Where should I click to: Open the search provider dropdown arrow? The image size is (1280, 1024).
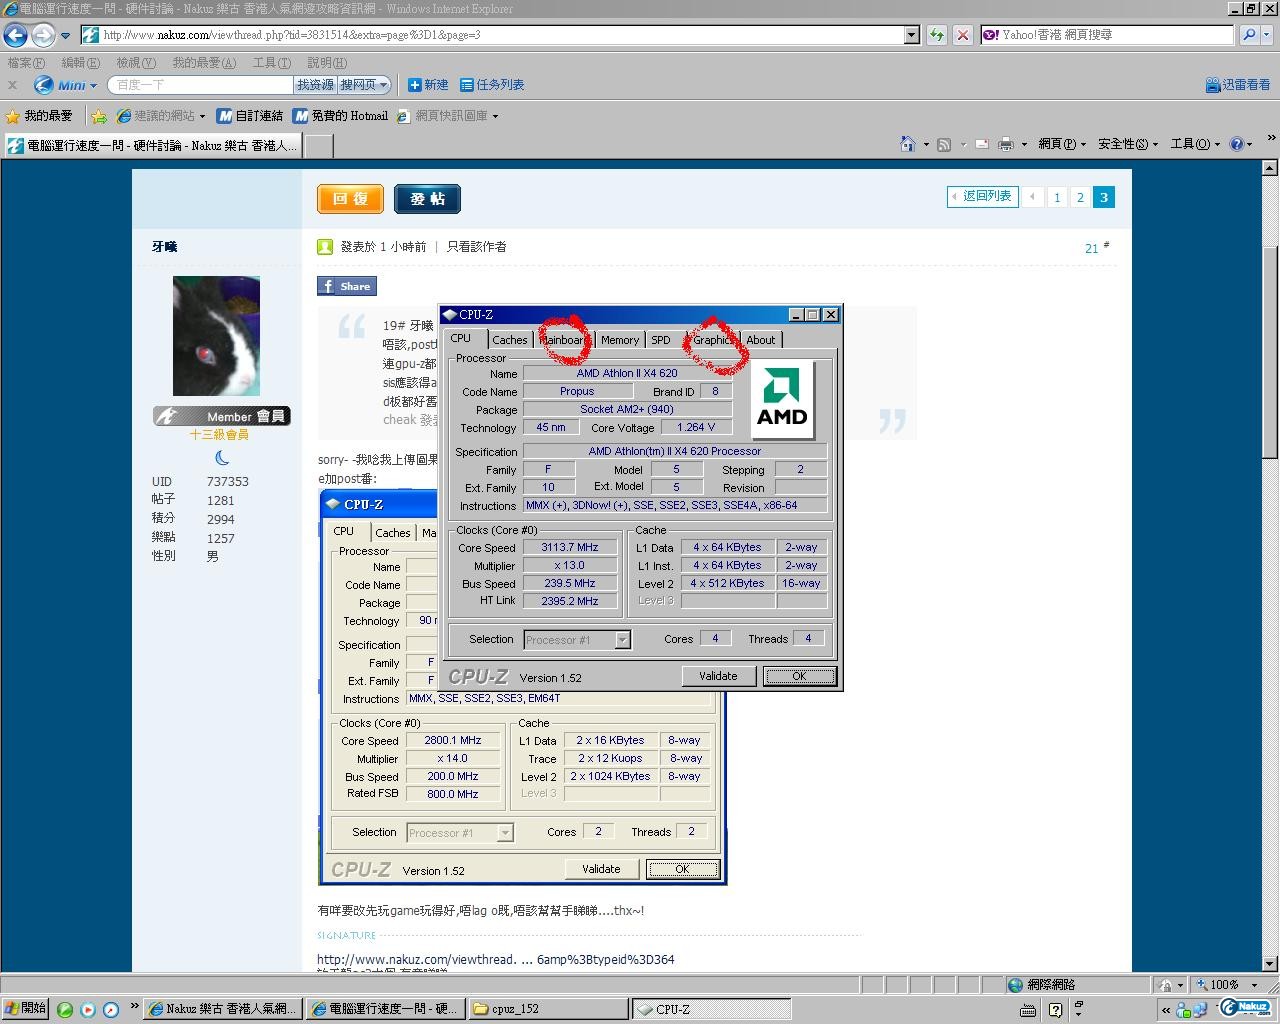pos(1268,35)
